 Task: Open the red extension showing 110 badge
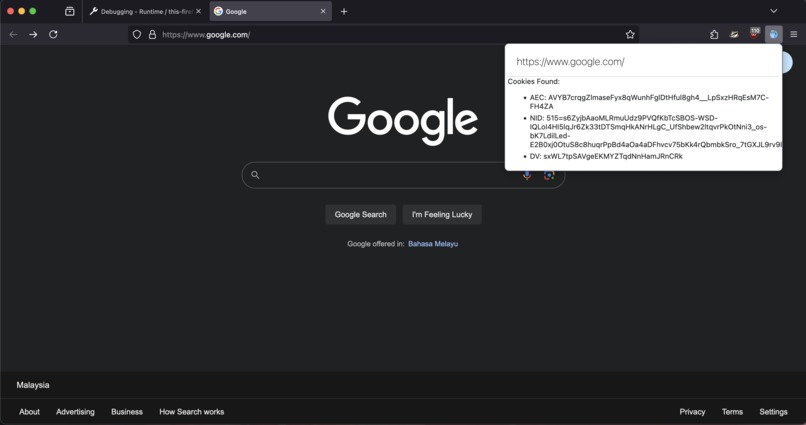click(754, 34)
